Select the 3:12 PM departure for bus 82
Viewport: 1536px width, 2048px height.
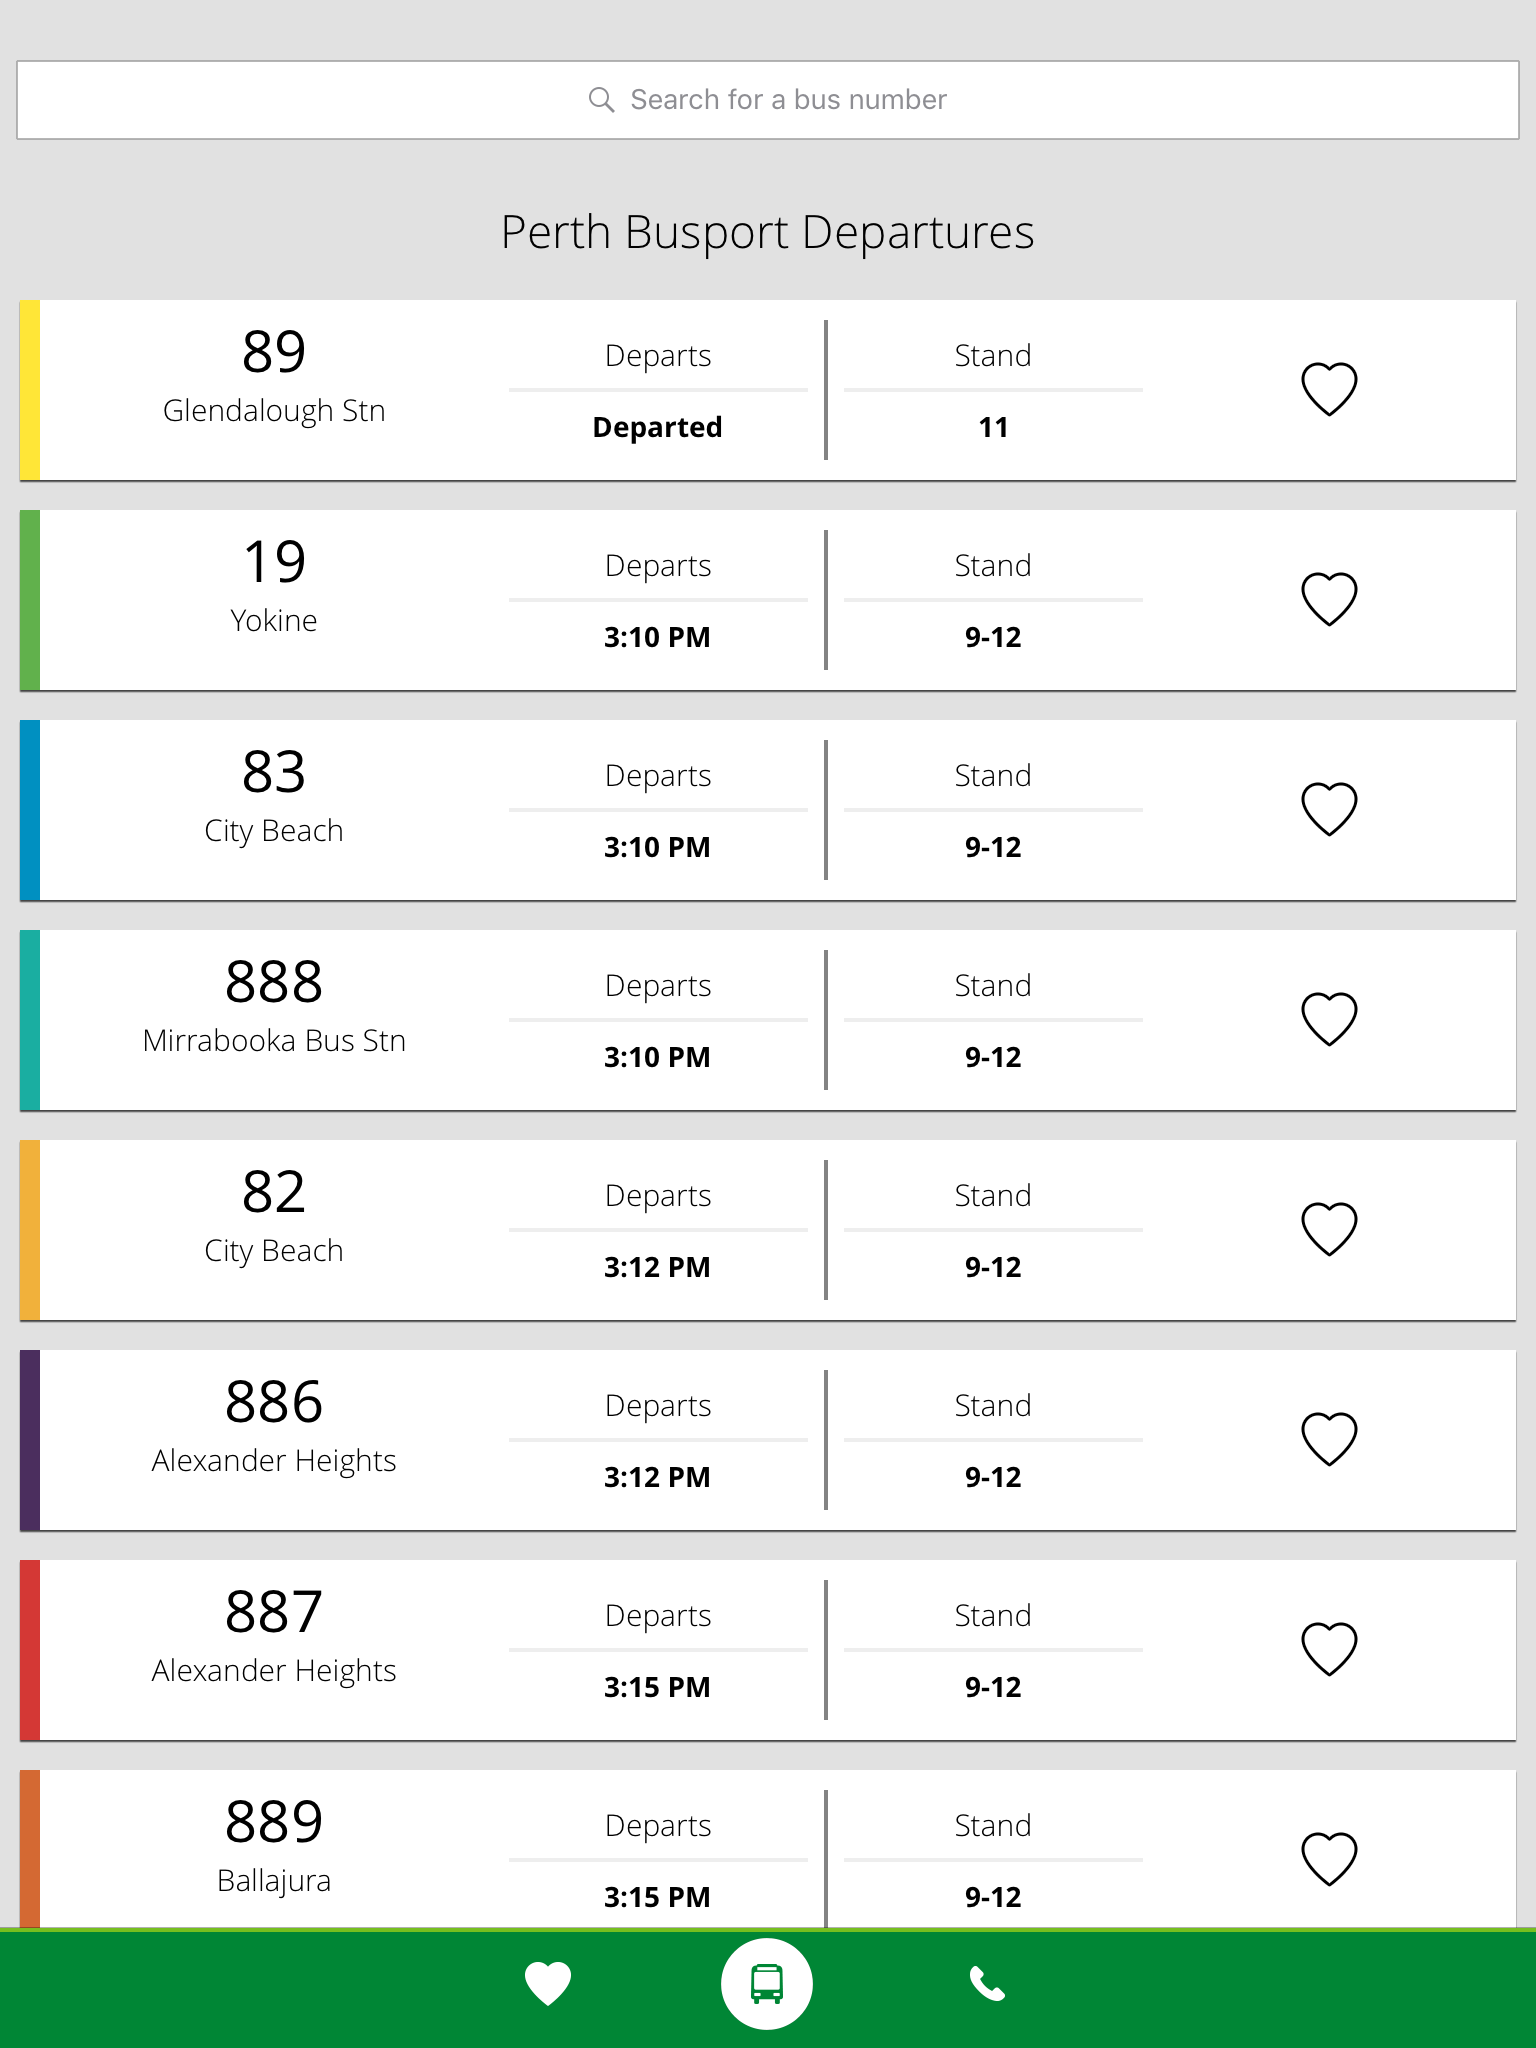(657, 1267)
